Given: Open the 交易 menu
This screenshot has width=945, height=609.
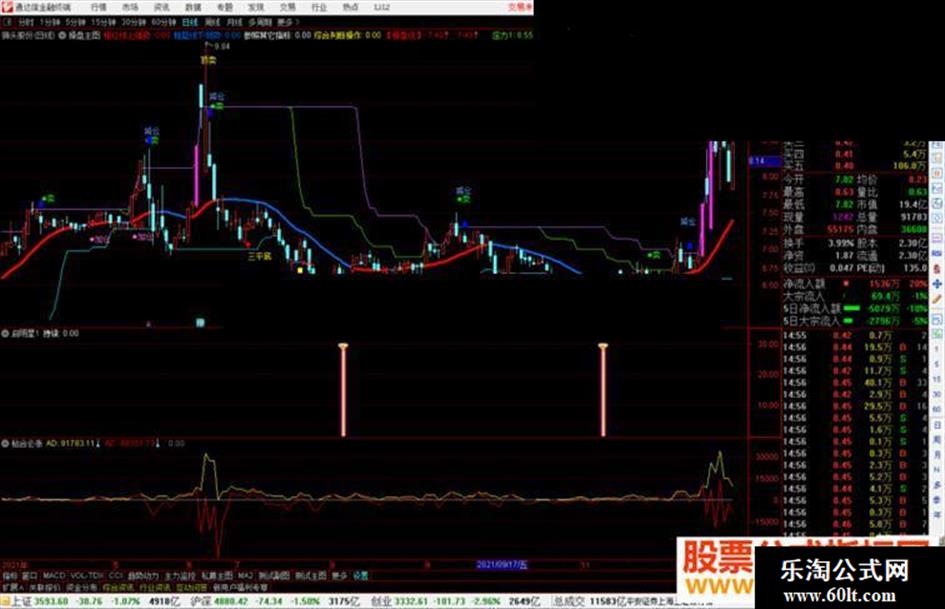Looking at the screenshot, I should 287,7.
